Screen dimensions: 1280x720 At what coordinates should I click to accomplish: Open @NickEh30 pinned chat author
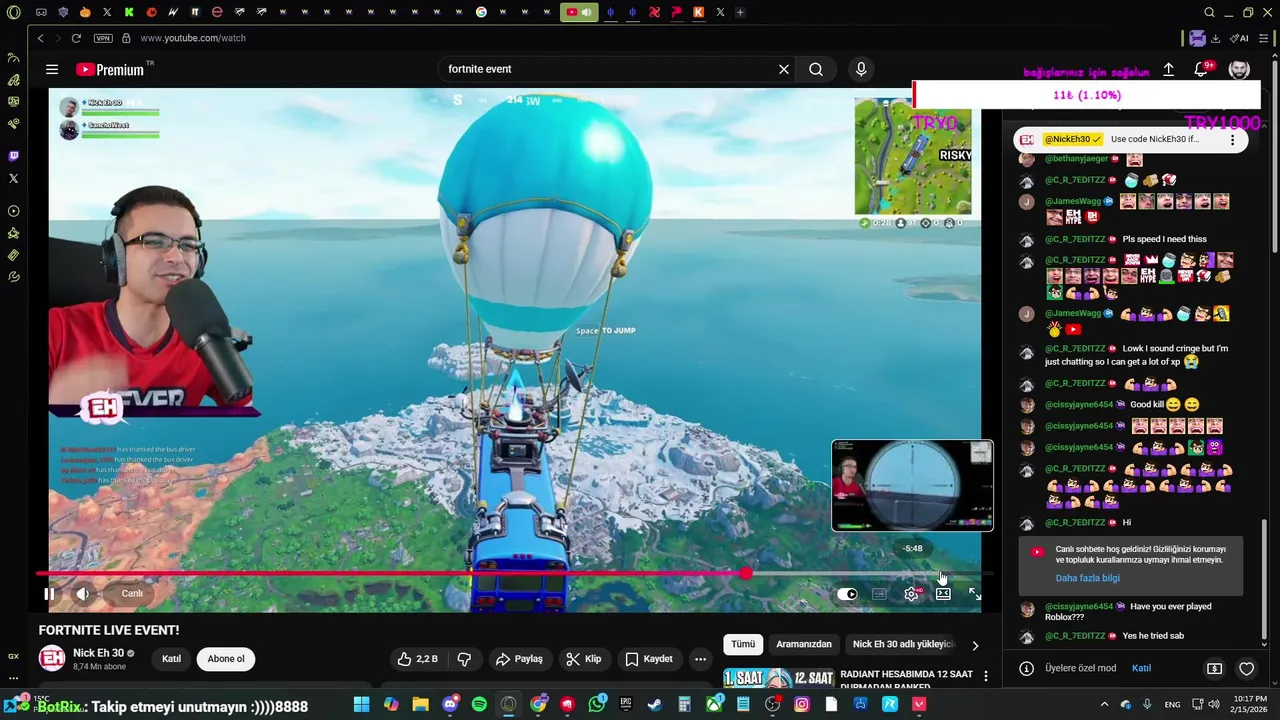tap(1073, 140)
